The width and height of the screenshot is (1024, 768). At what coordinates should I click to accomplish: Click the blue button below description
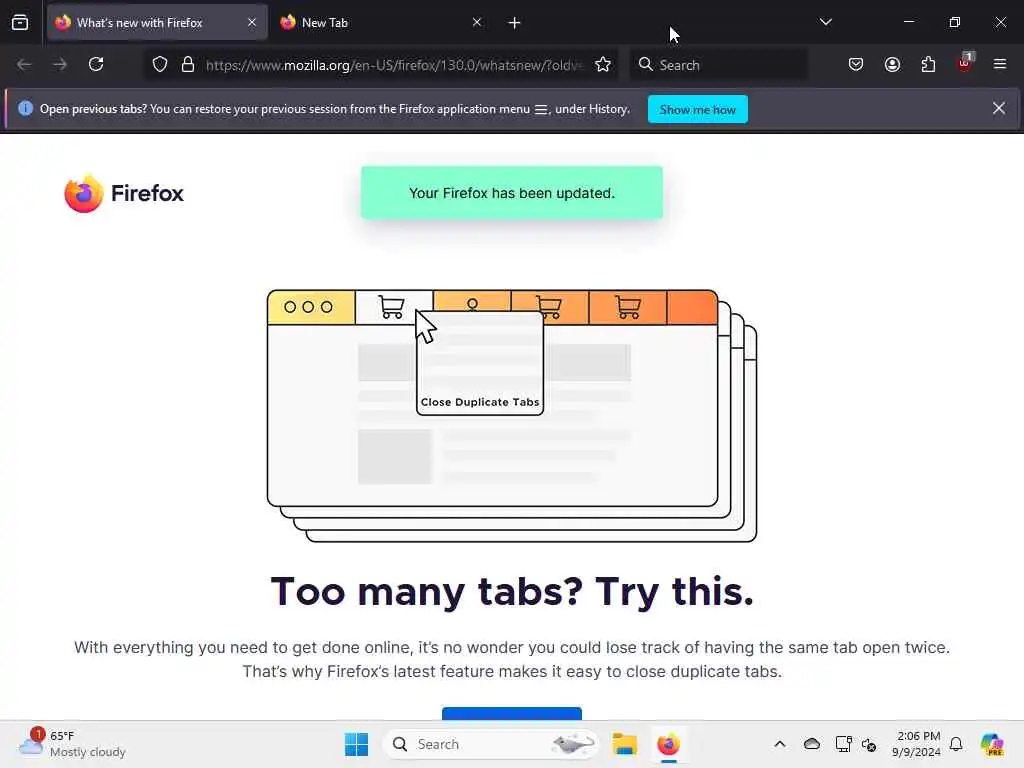511,714
